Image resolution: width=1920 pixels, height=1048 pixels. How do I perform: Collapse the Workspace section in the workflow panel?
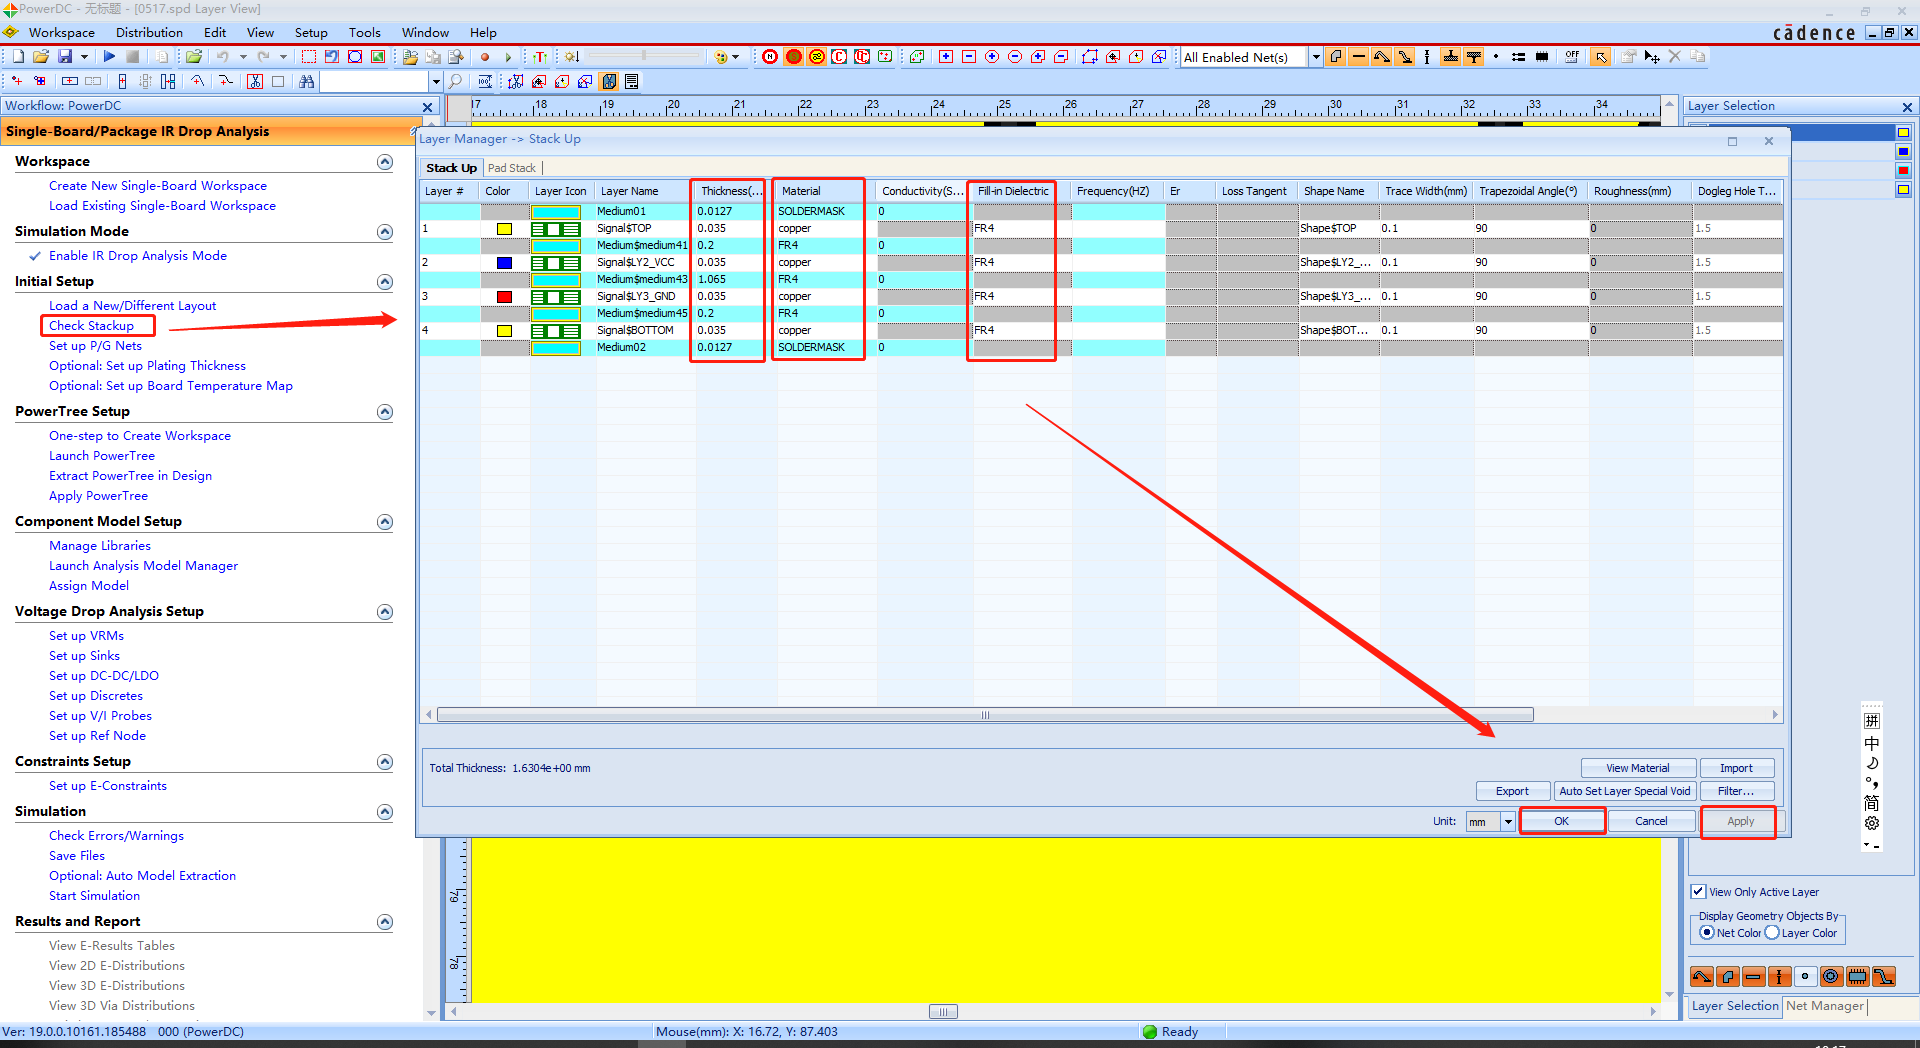(x=384, y=161)
